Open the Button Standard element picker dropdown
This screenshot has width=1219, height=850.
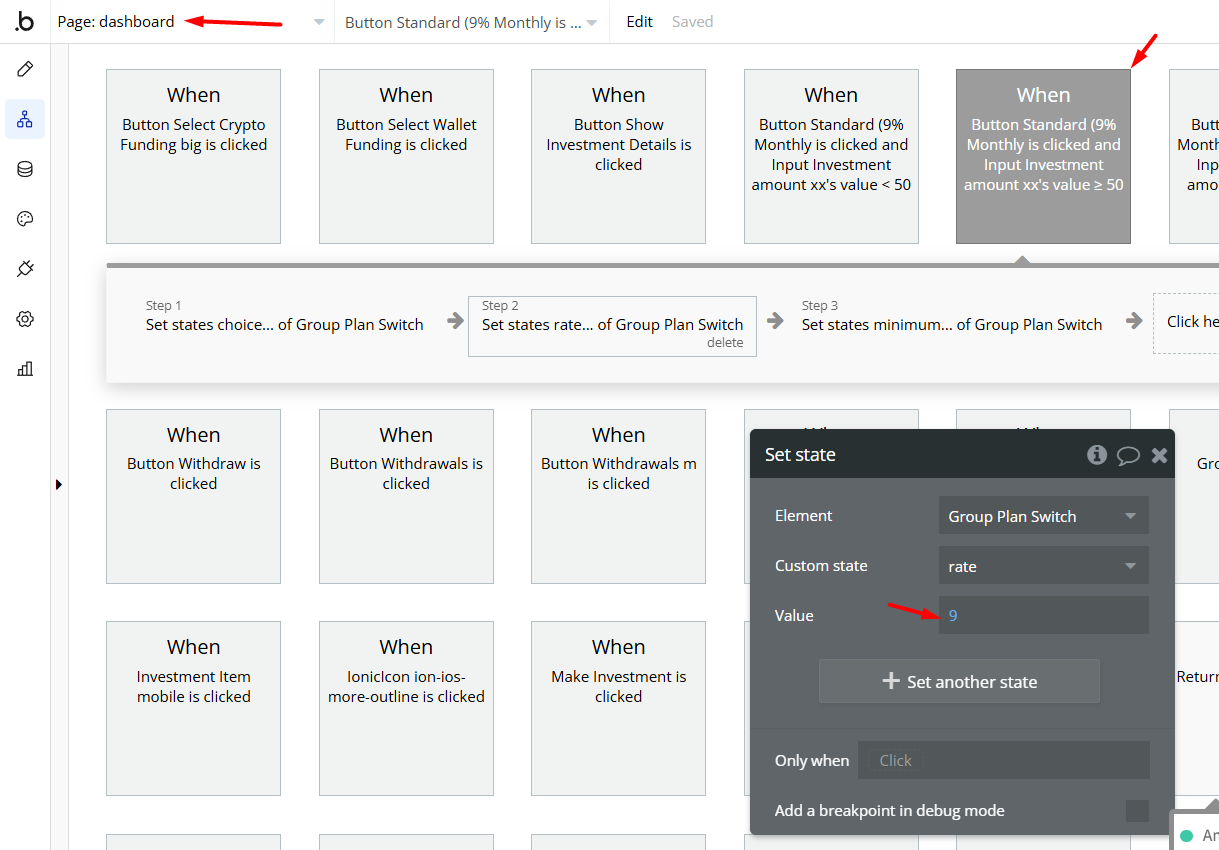click(x=471, y=22)
